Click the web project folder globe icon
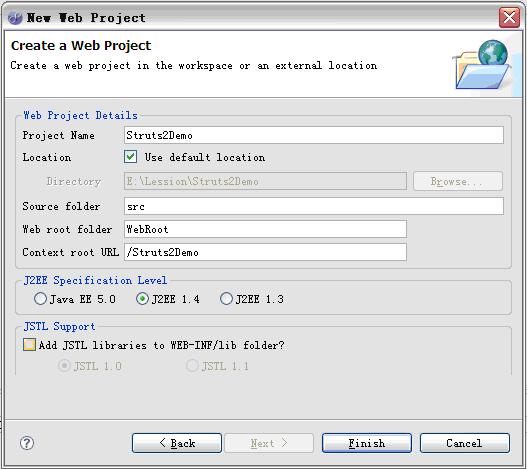Screen dimensions: 527x469 click(x=483, y=65)
